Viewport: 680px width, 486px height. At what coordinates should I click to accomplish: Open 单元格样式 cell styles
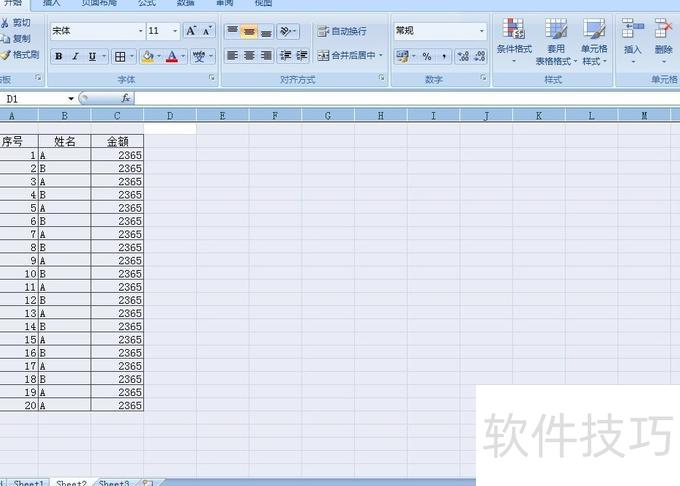594,41
